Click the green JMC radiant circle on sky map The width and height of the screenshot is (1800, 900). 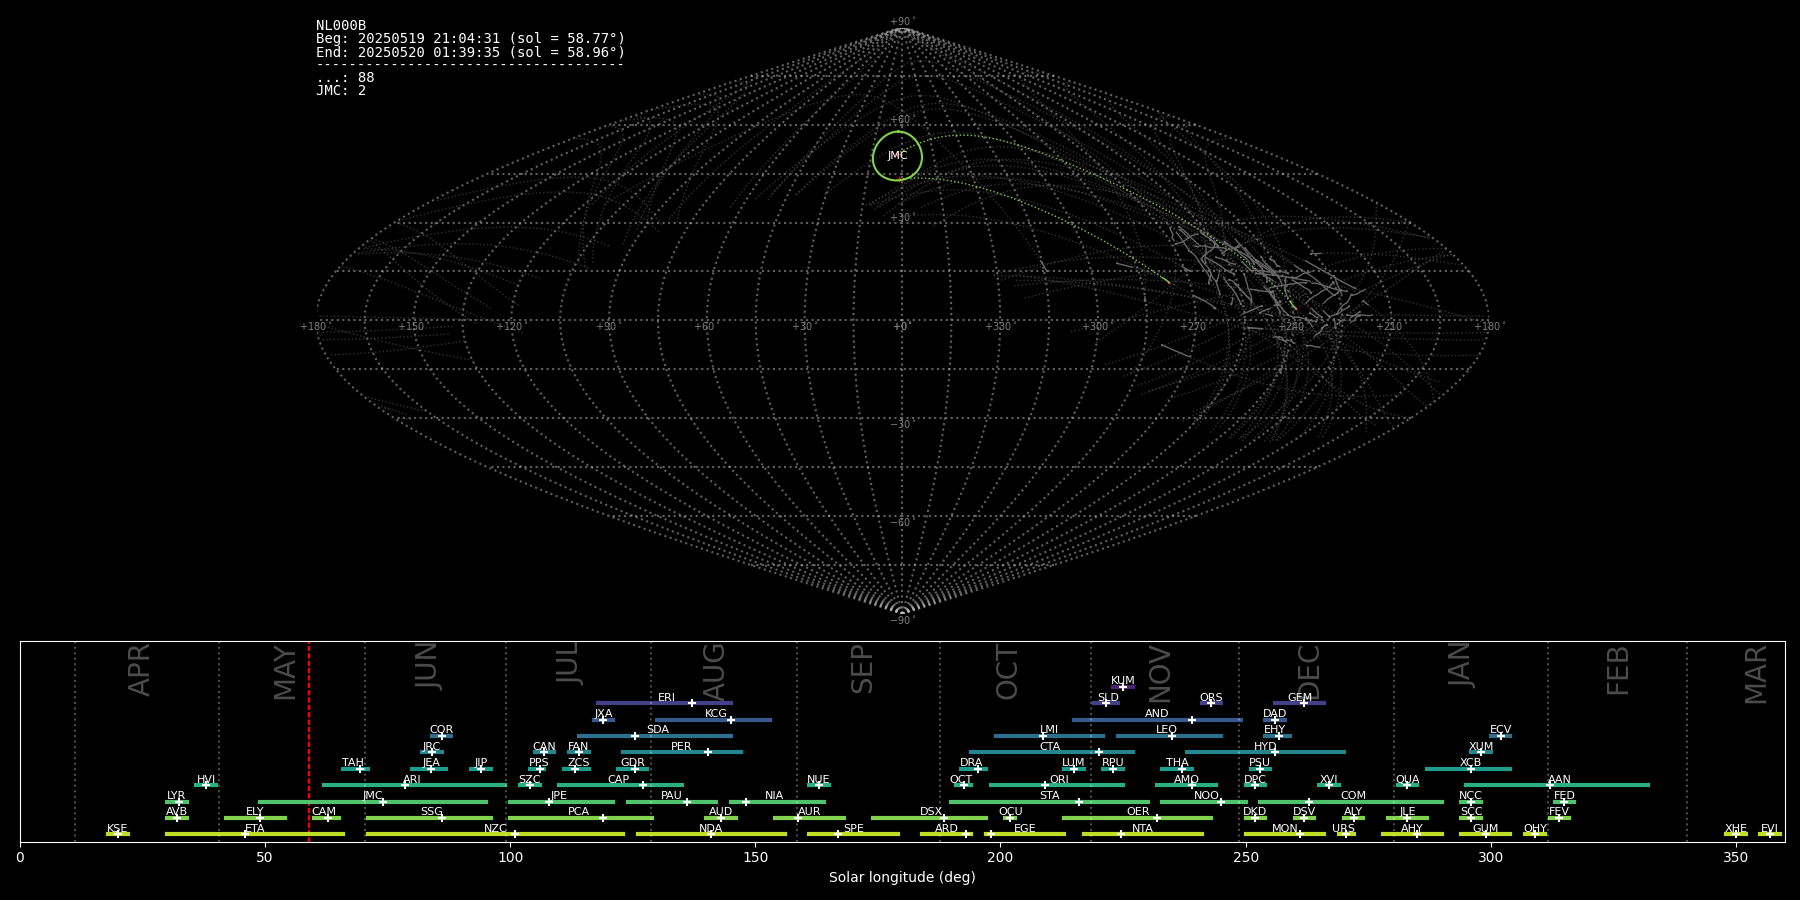pos(897,156)
